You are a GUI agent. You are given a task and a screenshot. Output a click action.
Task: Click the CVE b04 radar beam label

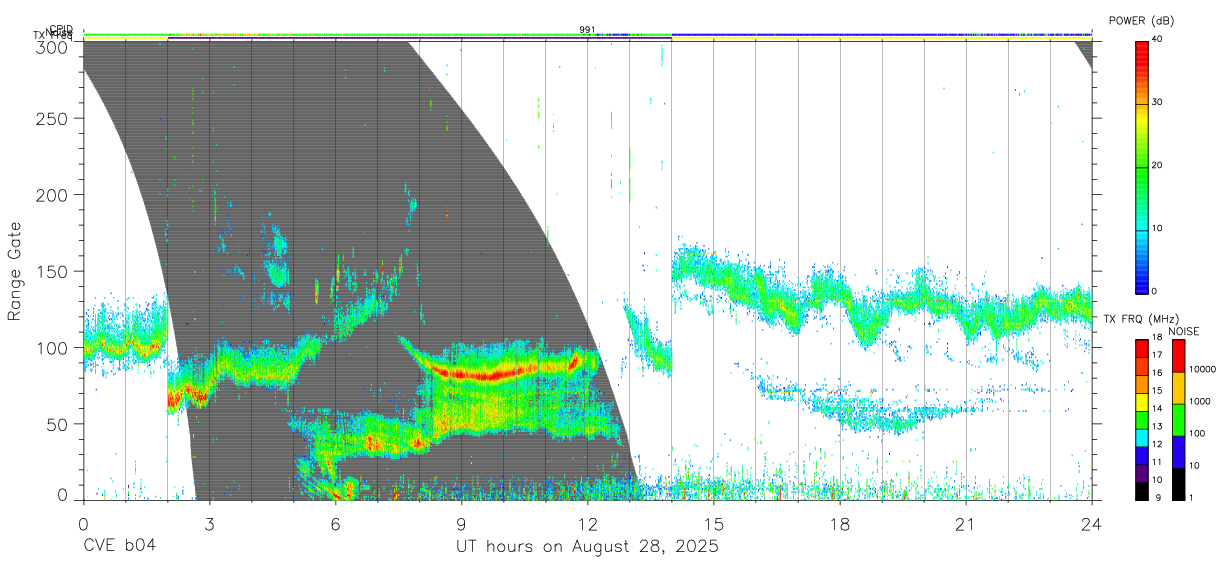(120, 546)
